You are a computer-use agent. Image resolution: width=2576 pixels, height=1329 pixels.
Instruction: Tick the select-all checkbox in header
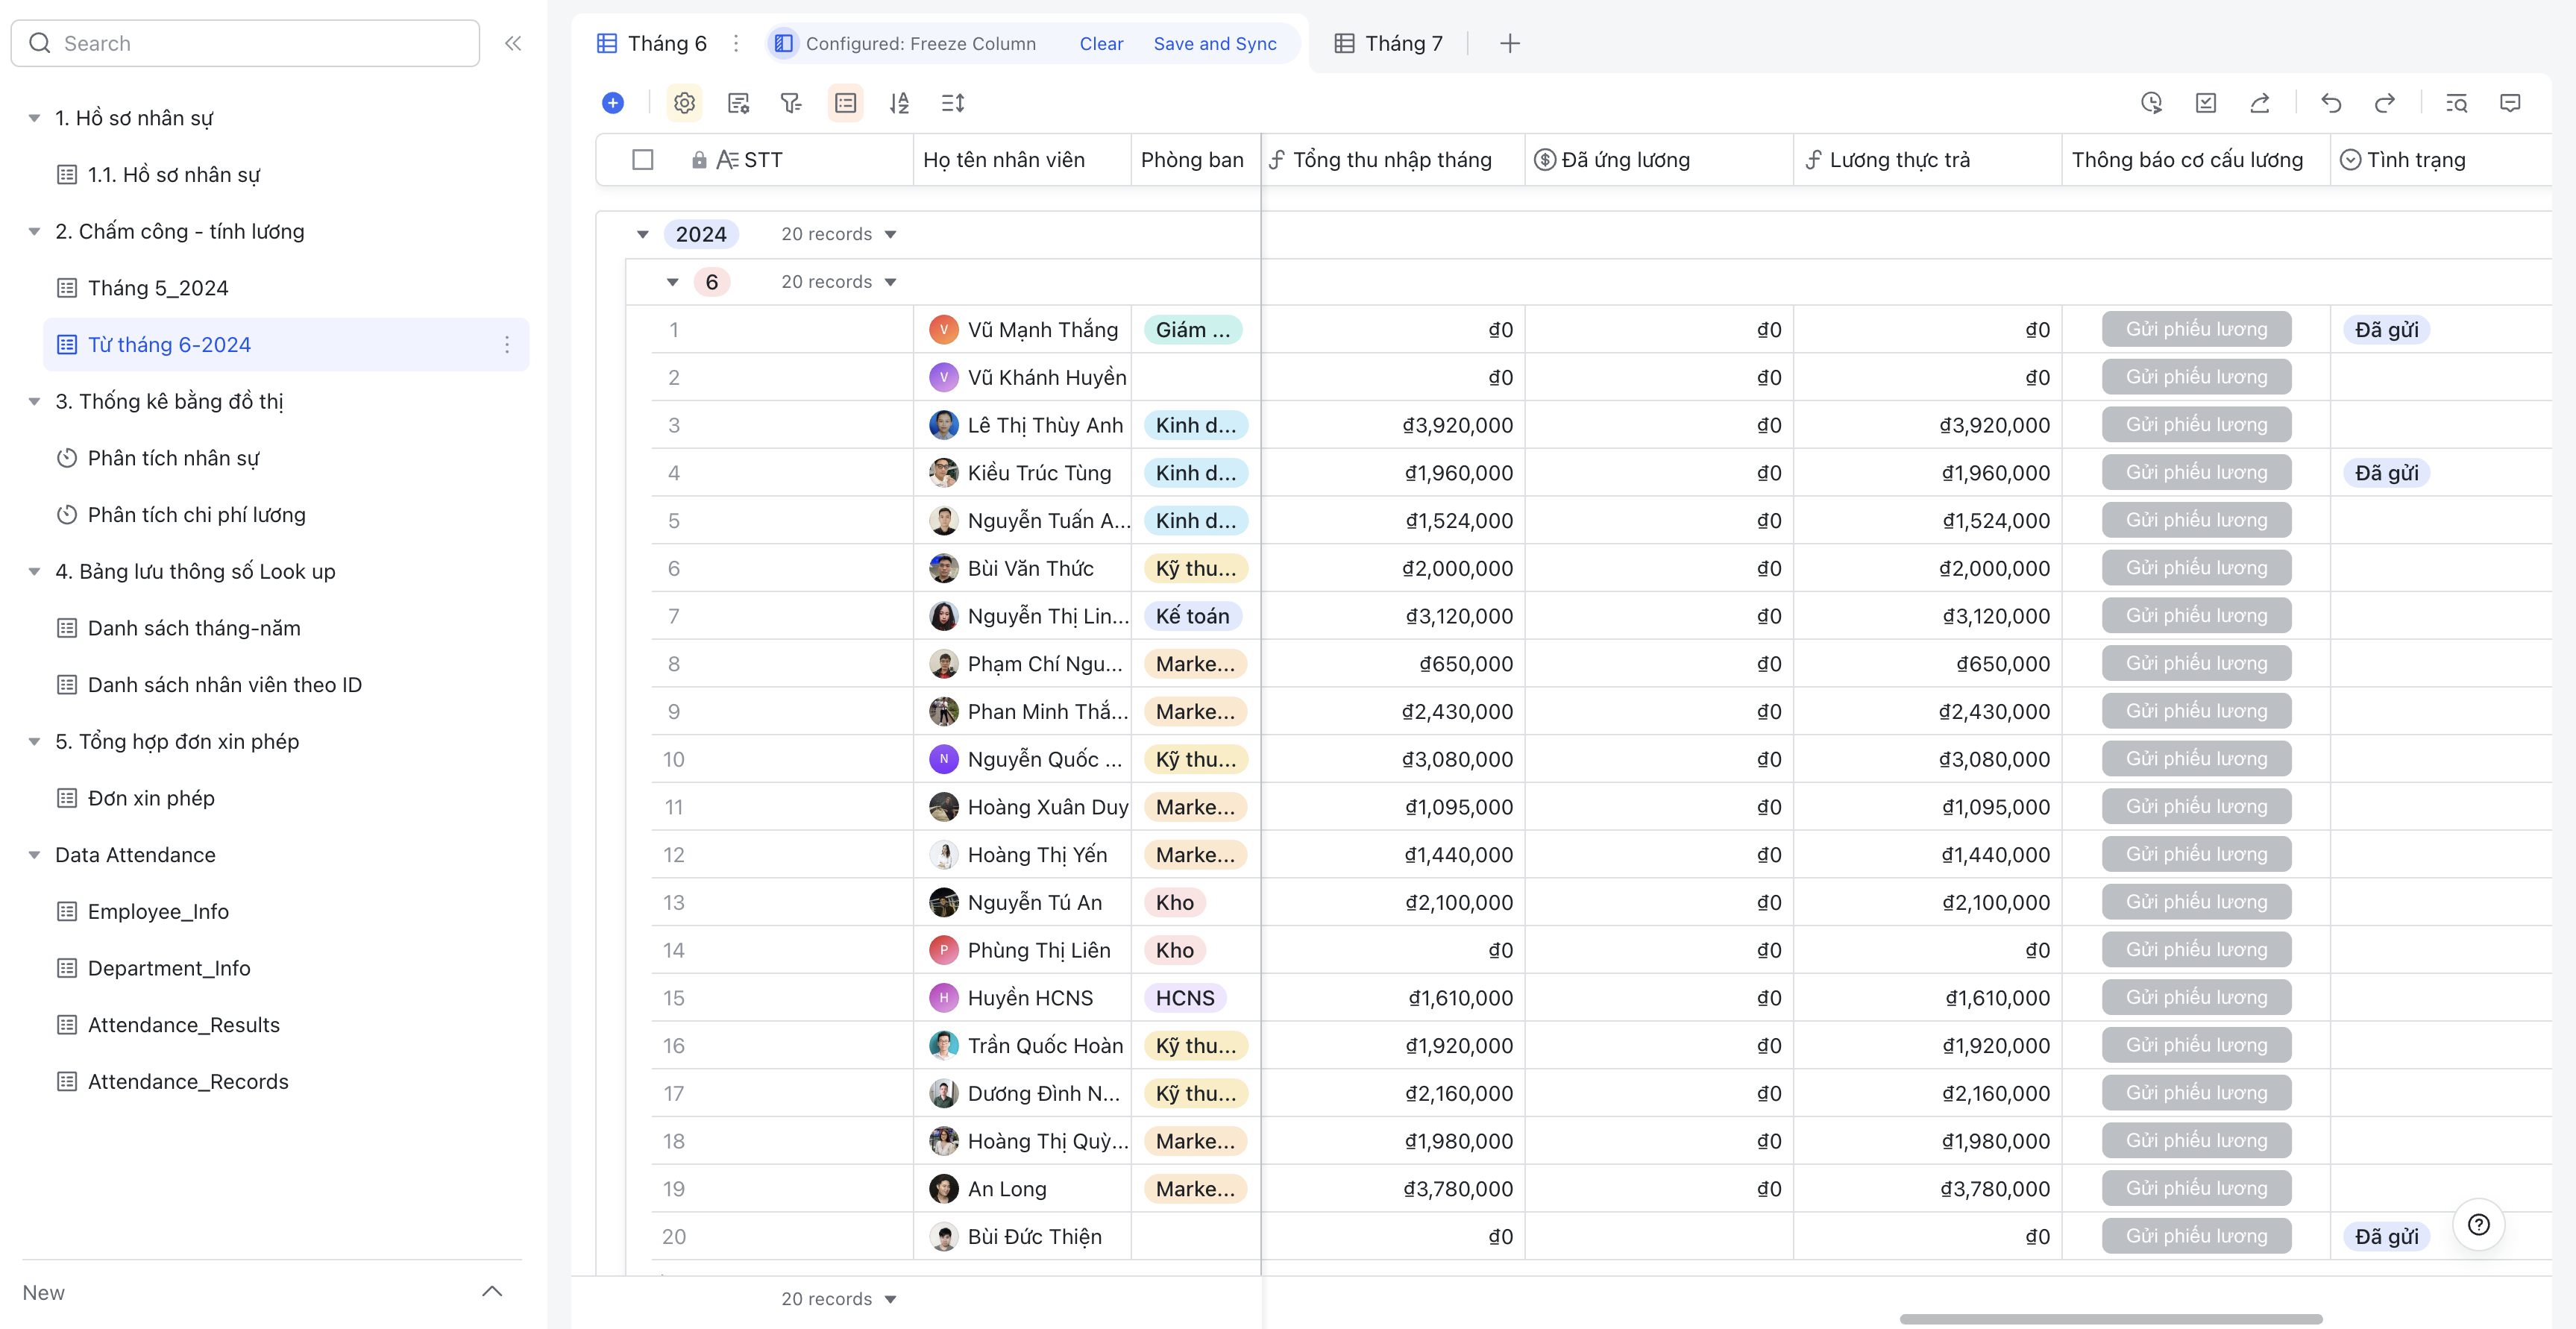[x=643, y=160]
